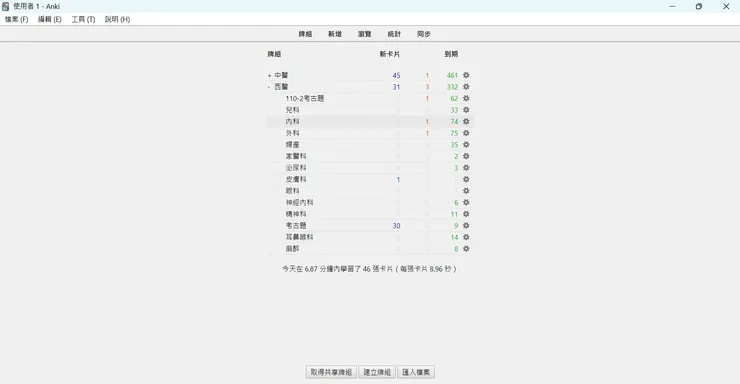
Task: Open the 麻醉 subdeck
Action: pos(293,249)
